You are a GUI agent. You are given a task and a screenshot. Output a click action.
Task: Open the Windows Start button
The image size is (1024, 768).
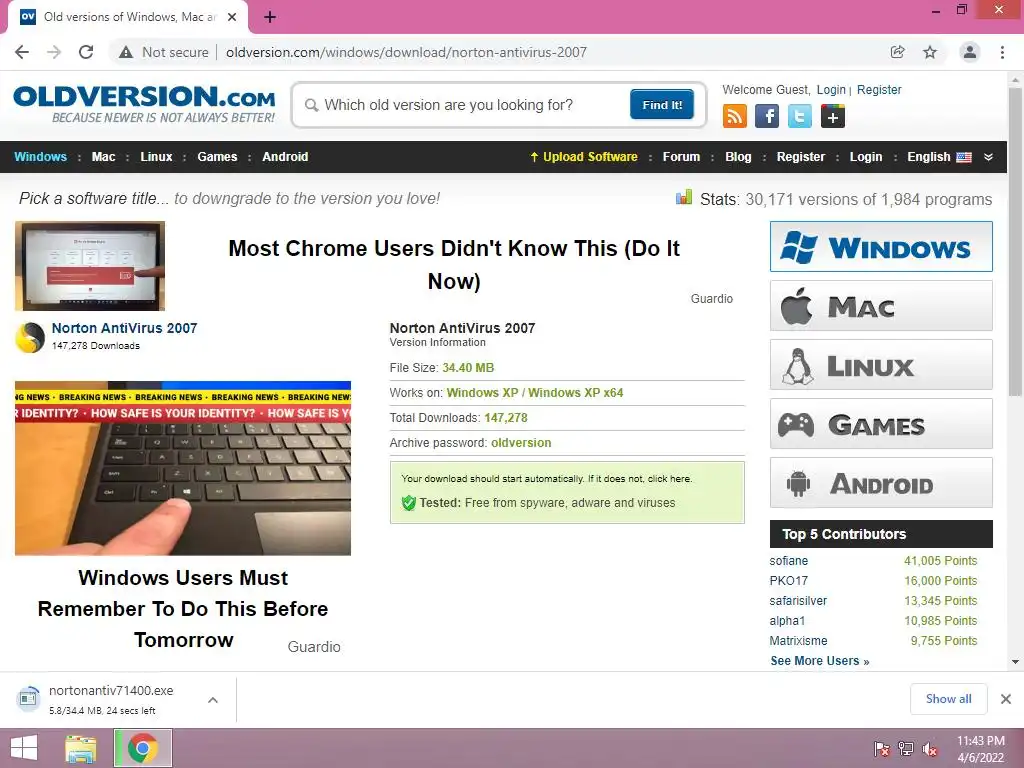(24, 748)
